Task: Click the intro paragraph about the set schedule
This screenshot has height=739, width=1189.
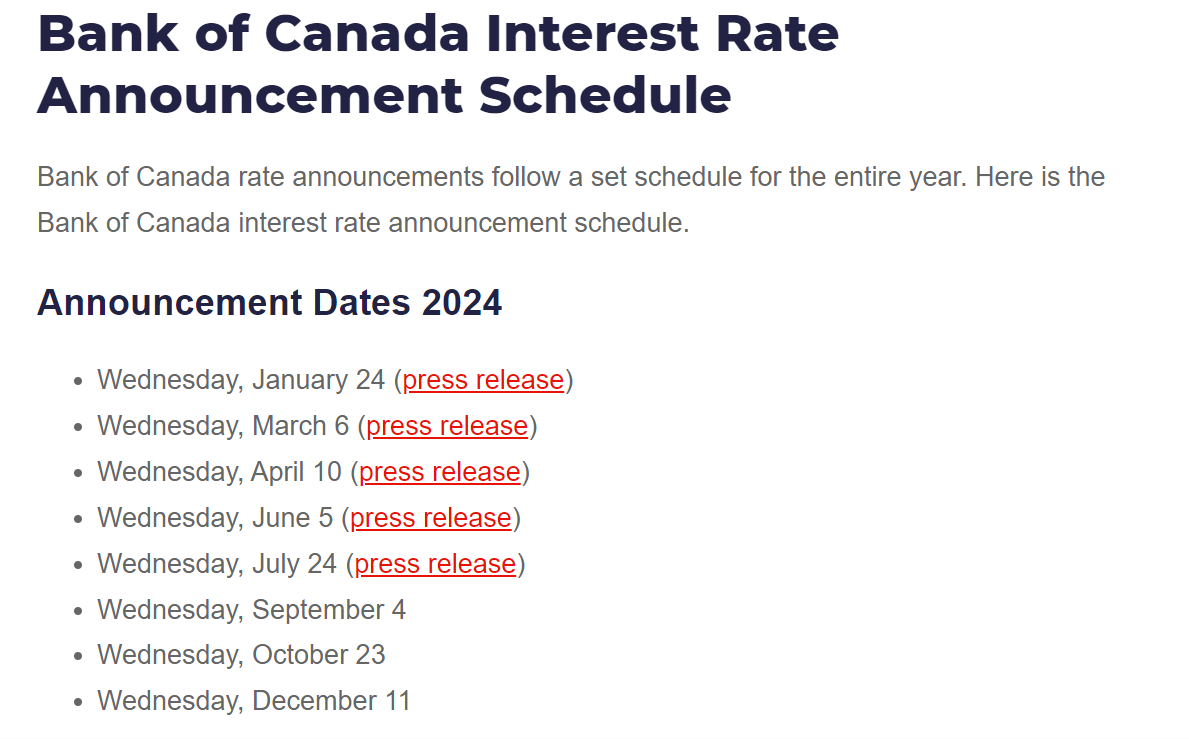Action: (570, 199)
